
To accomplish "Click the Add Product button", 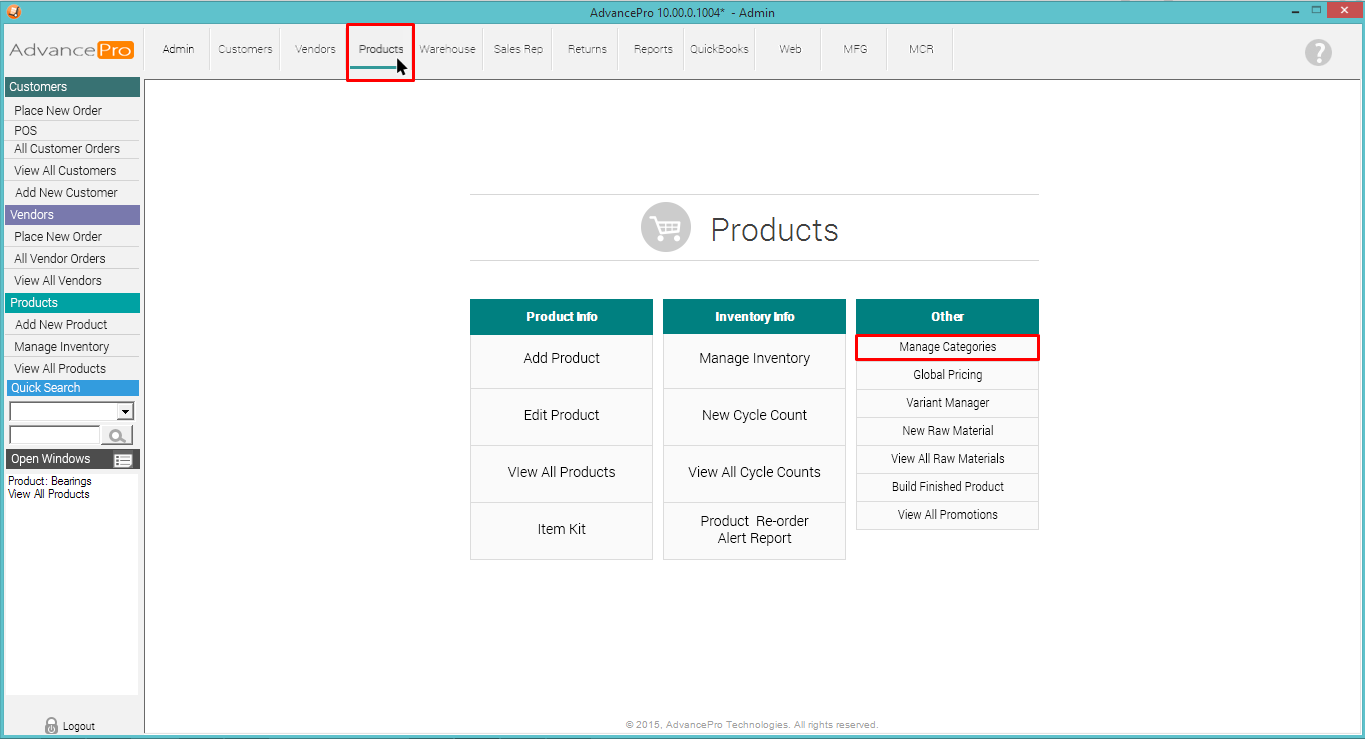I will click(561, 358).
